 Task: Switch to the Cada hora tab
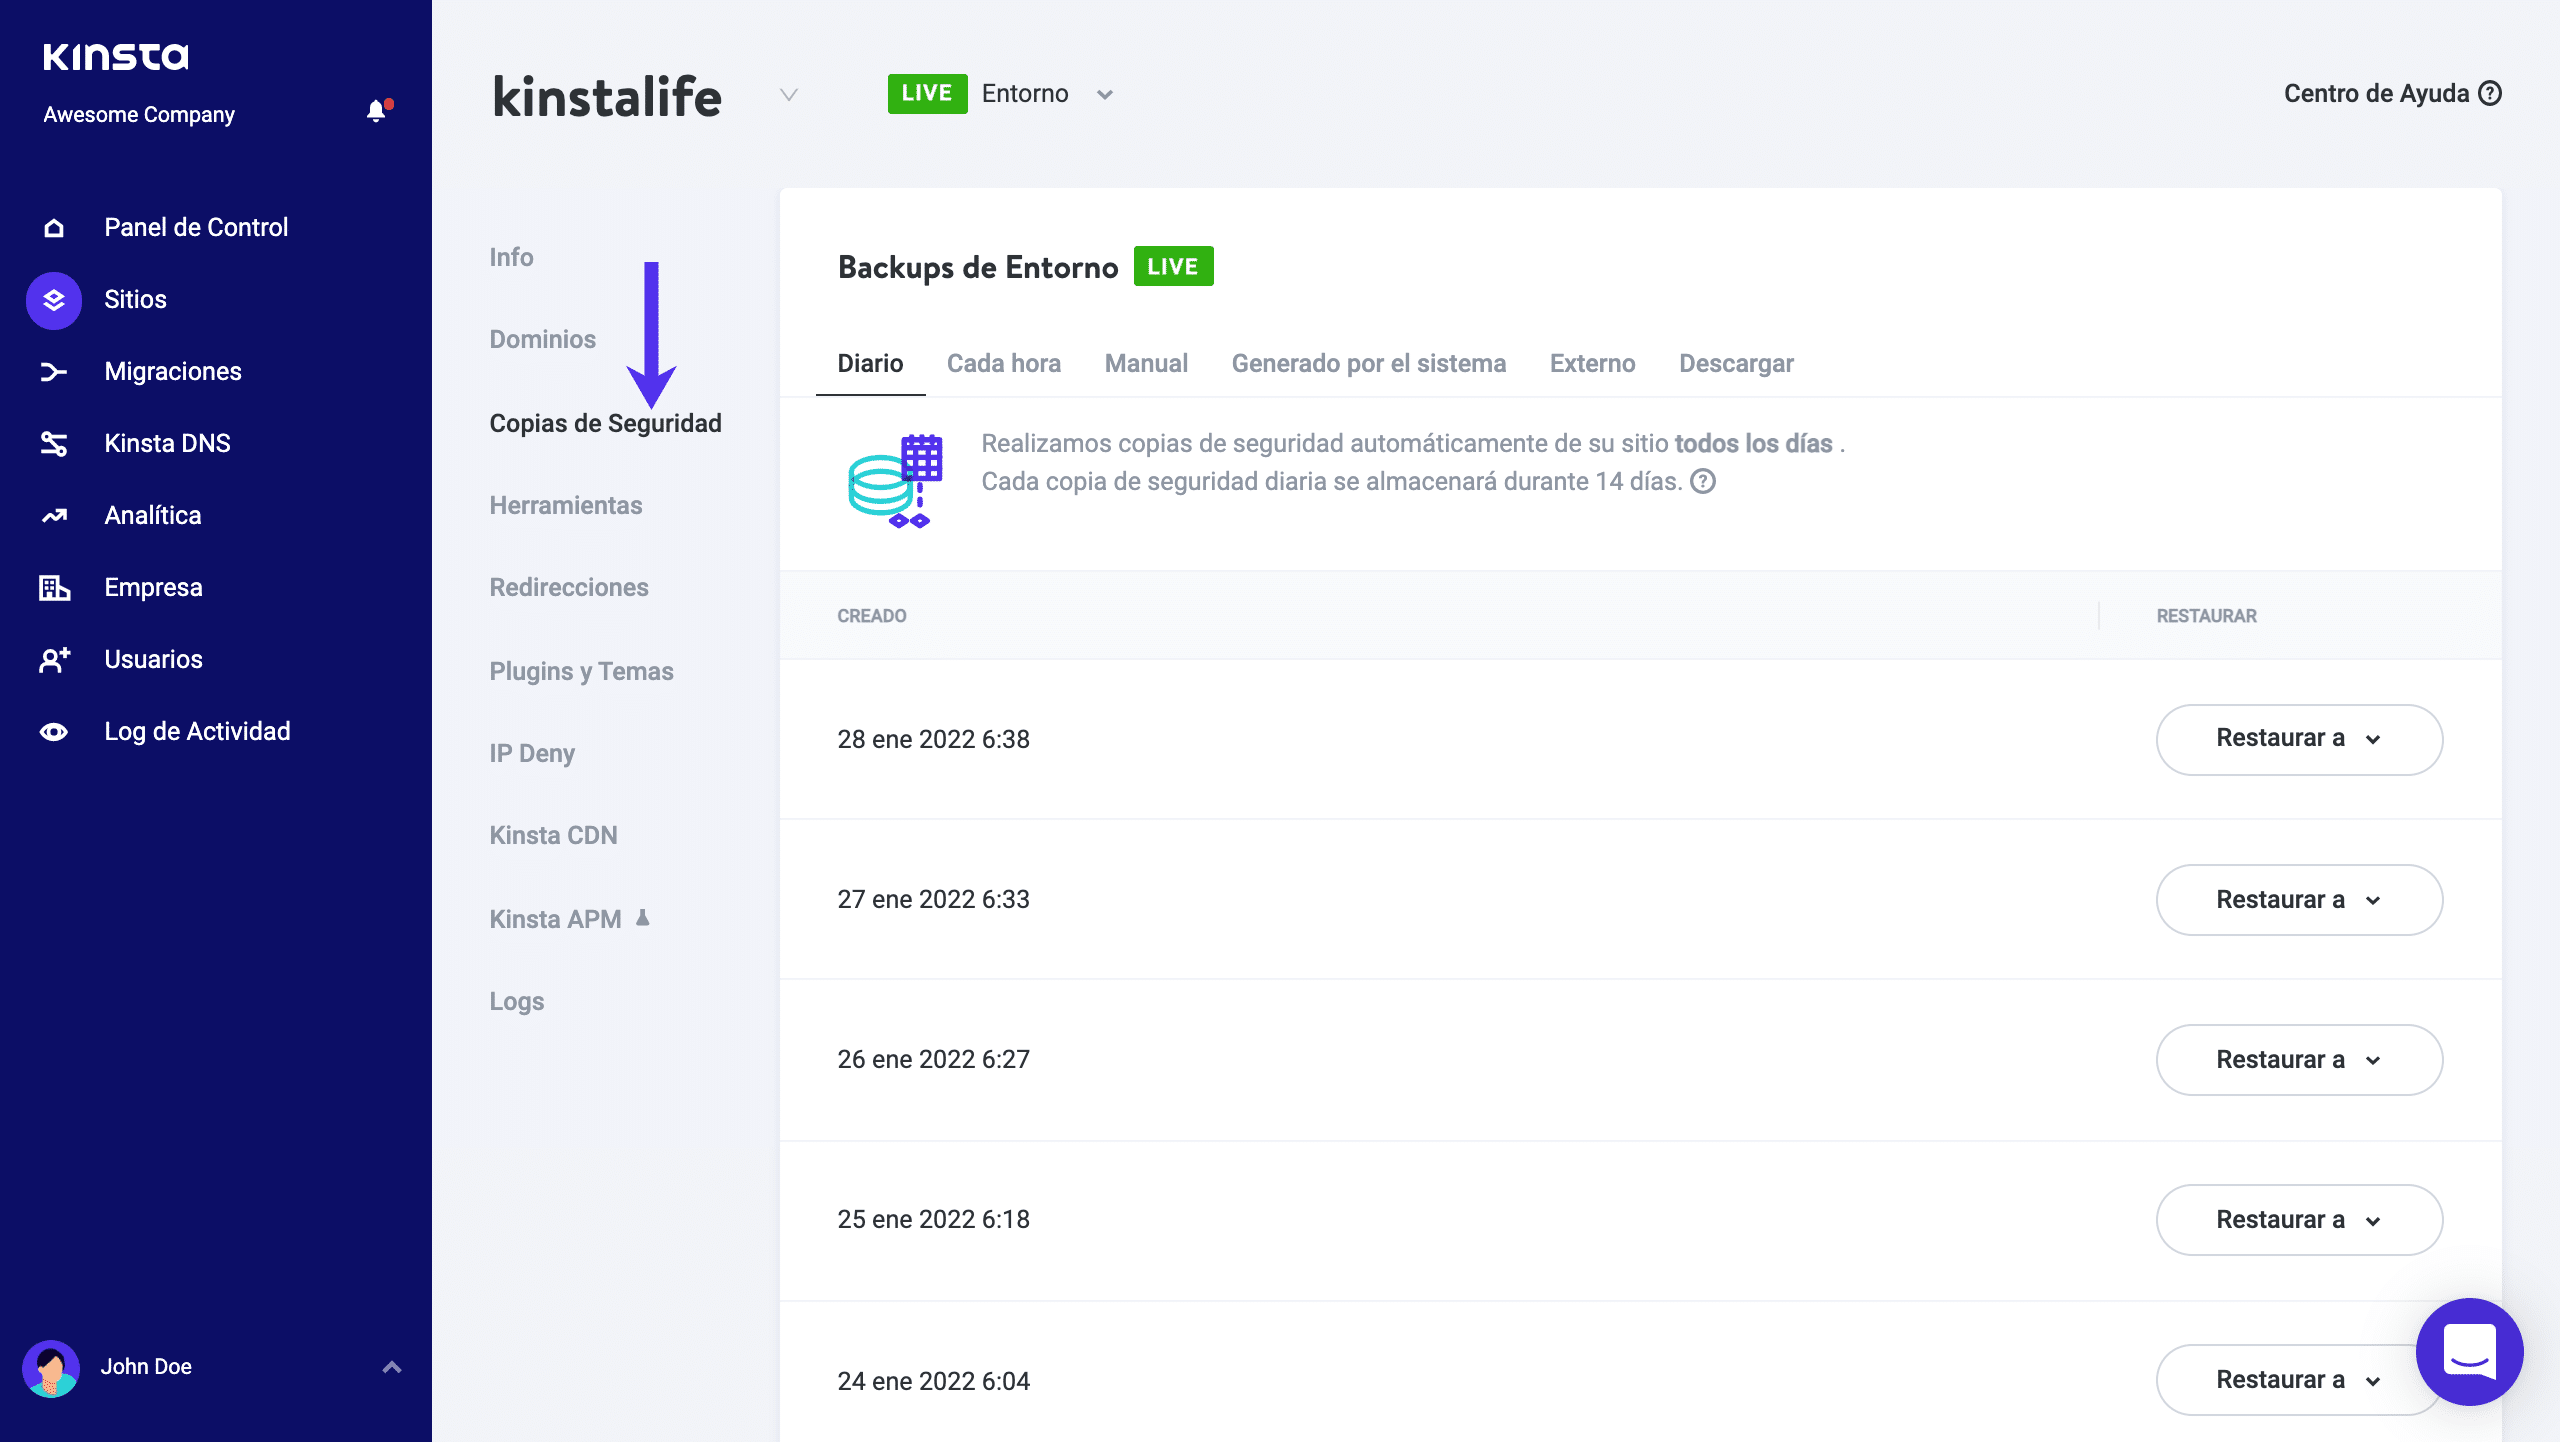tap(1004, 363)
